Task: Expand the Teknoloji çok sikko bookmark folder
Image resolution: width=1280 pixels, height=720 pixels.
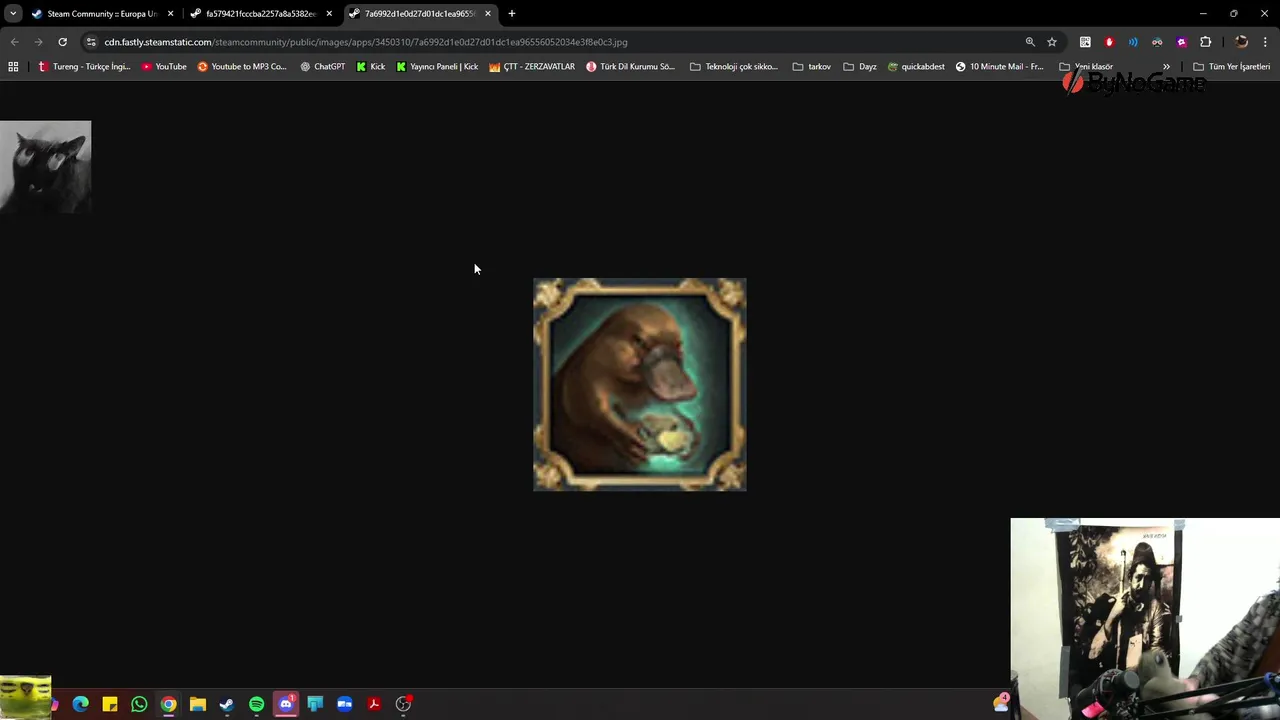Action: (x=733, y=67)
